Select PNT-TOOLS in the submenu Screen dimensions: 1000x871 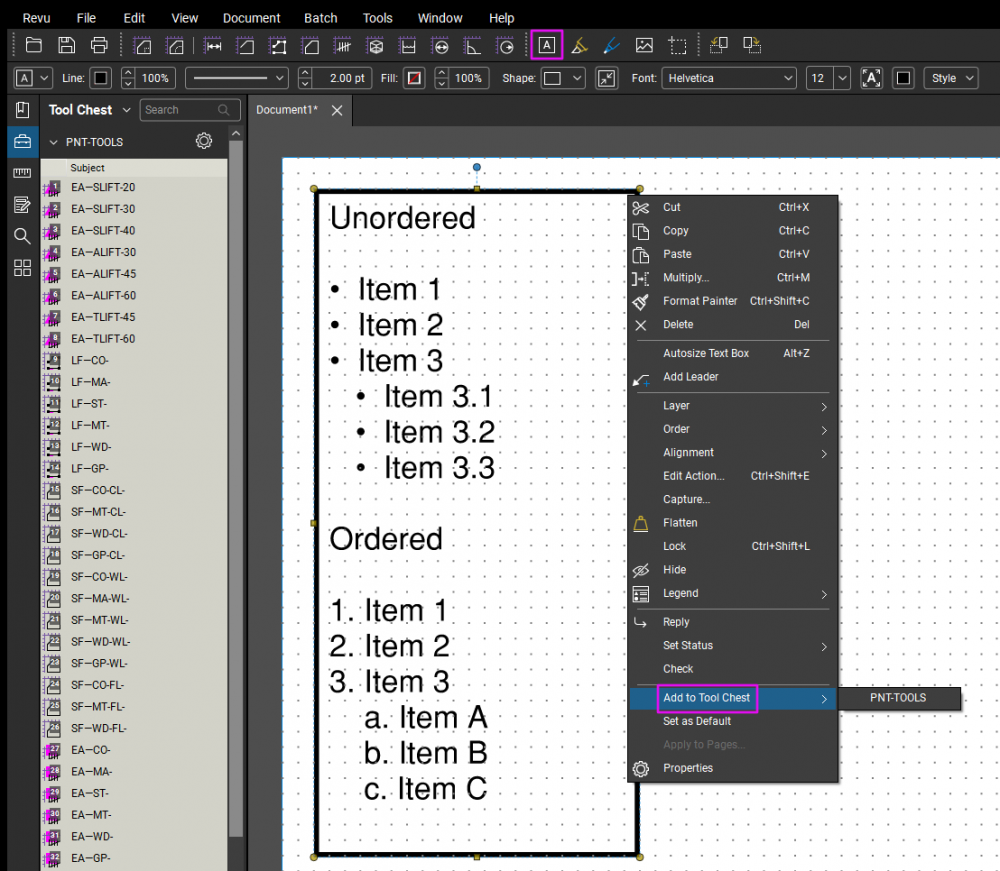[x=898, y=698]
